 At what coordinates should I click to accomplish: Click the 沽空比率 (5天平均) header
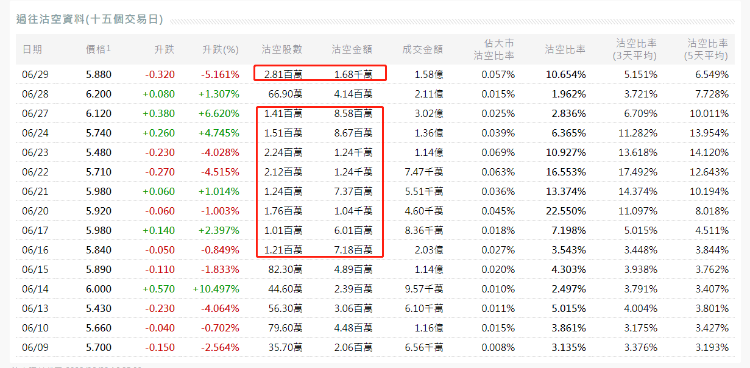[x=706, y=49]
